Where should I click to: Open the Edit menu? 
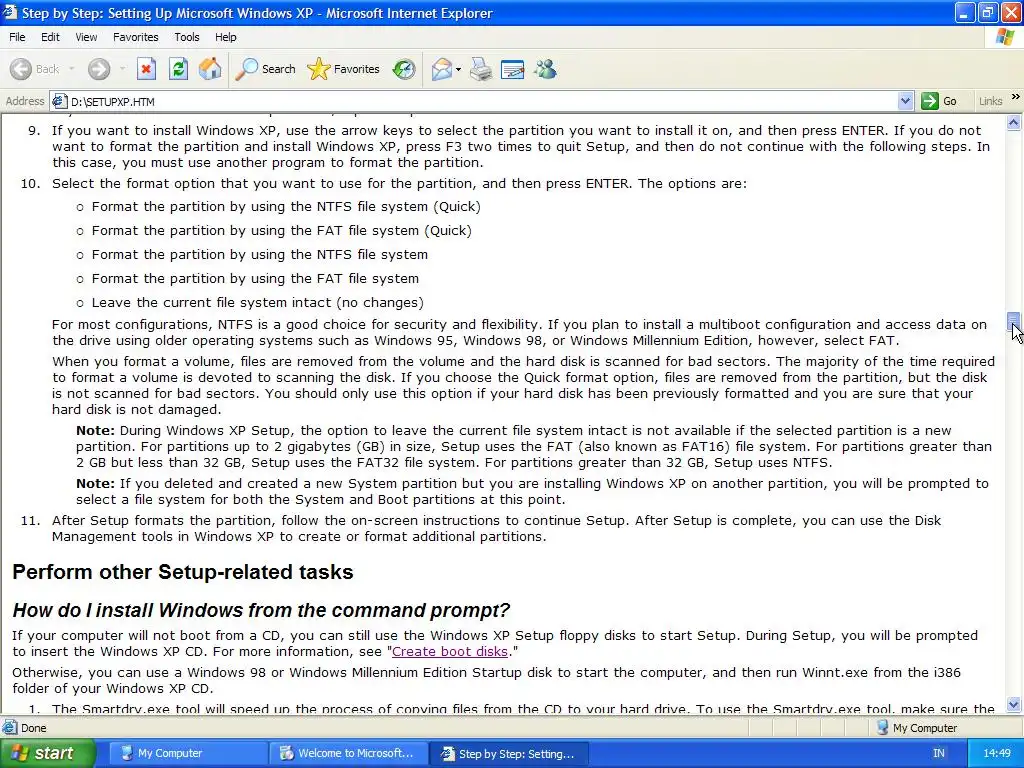coord(50,37)
